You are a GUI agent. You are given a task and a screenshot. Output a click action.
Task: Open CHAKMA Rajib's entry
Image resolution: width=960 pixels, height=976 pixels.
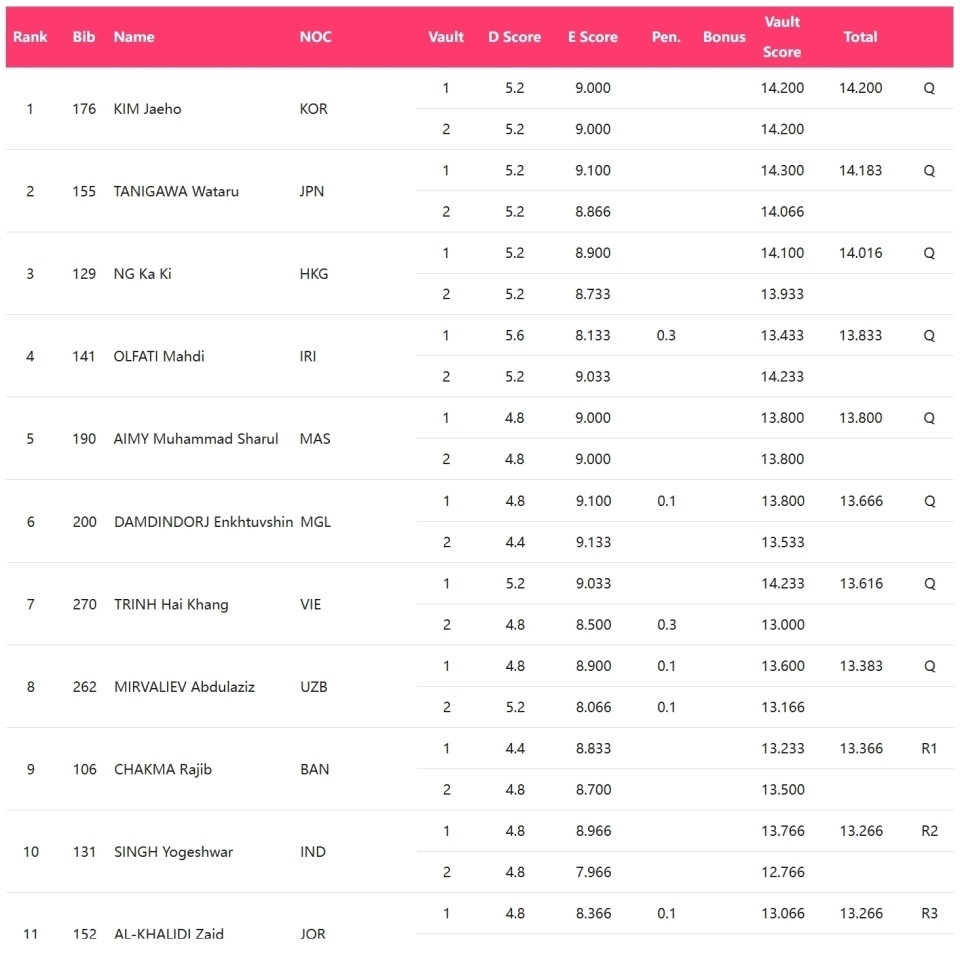coord(163,769)
